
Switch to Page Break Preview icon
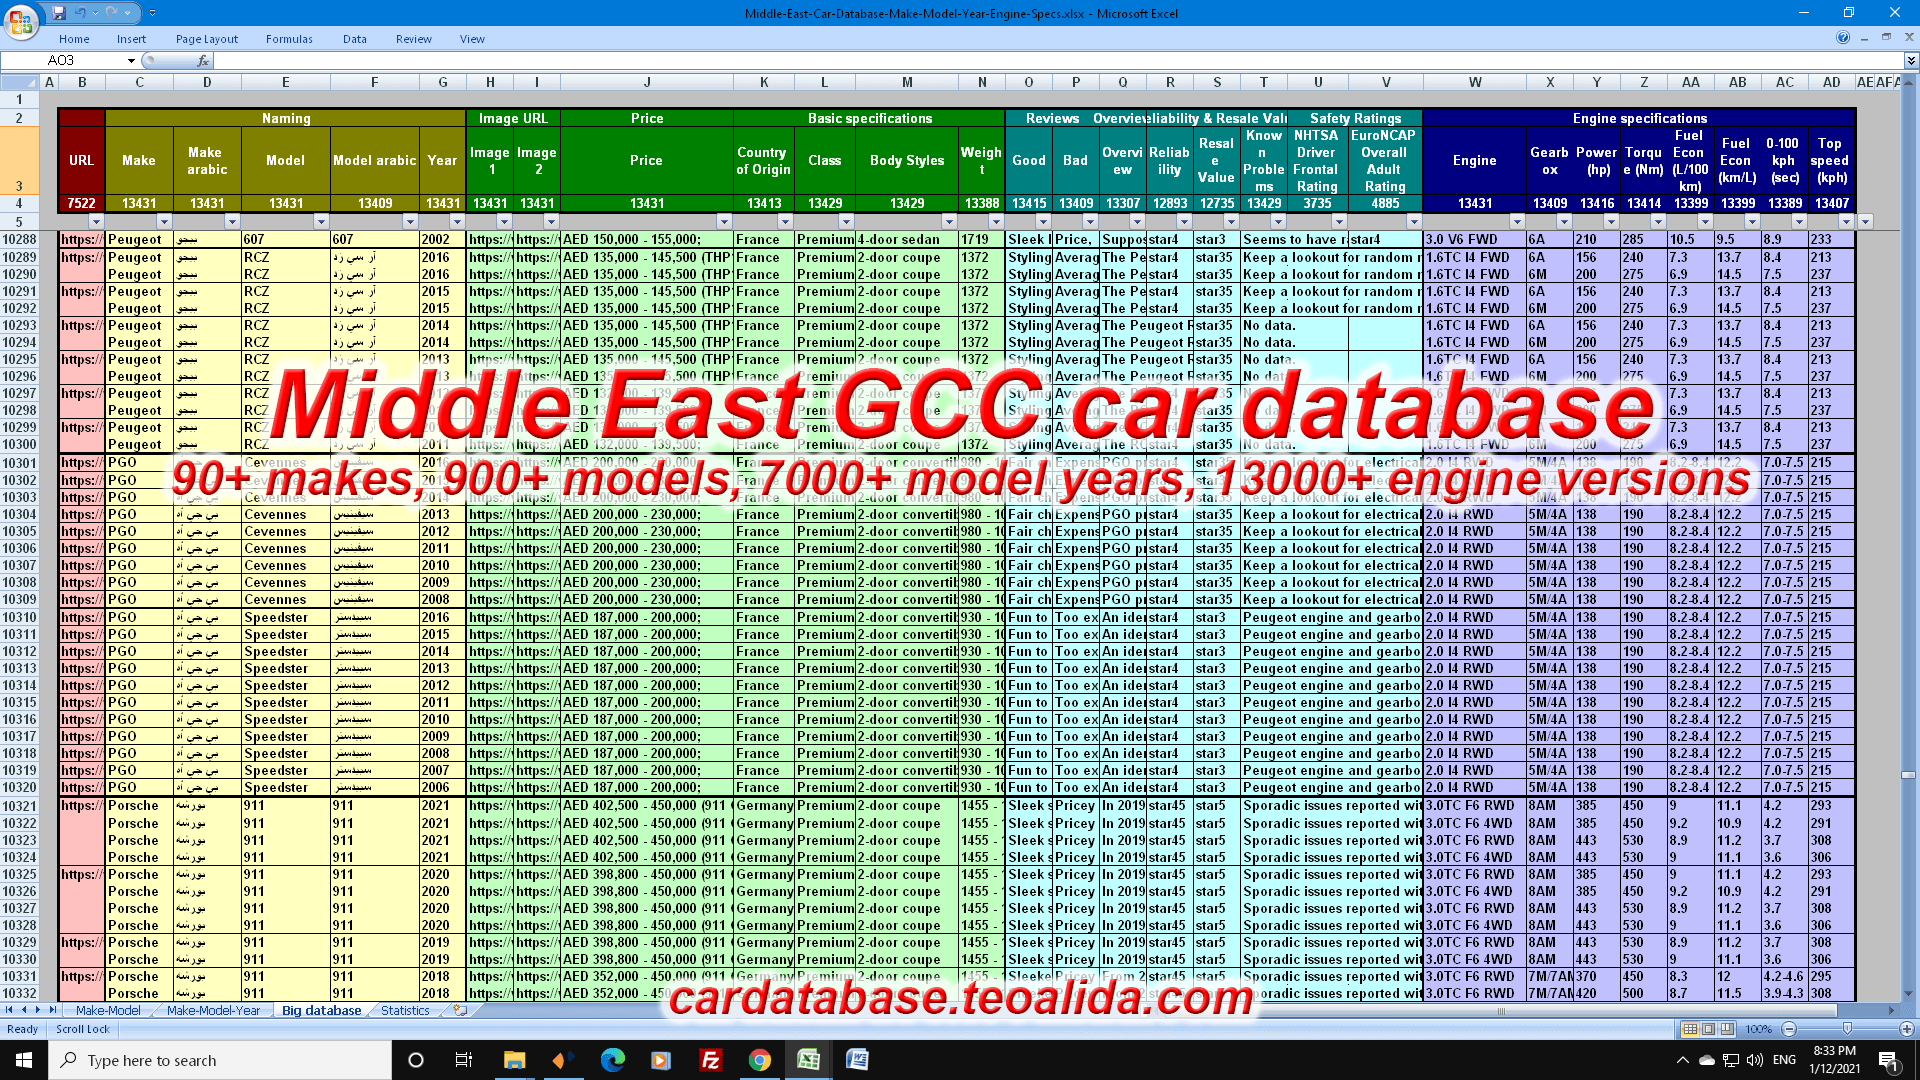point(1728,1029)
